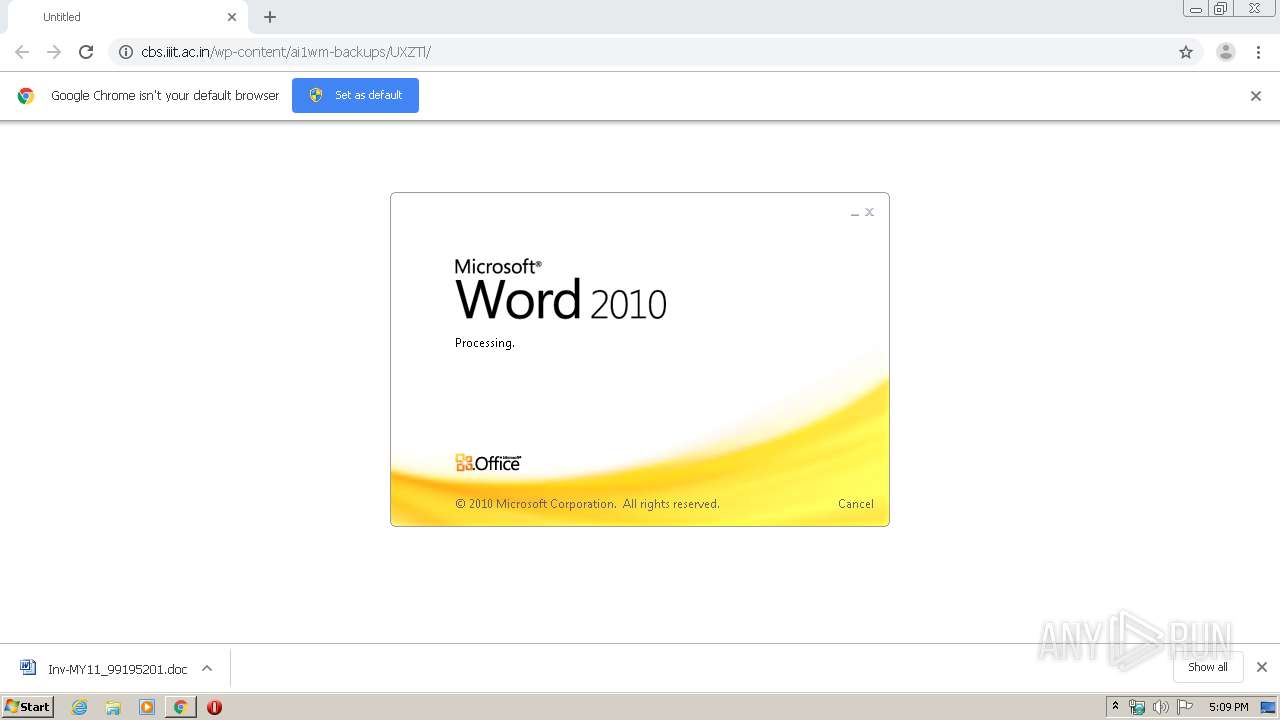View site information icon in address bar
The image size is (1280, 720).
coord(126,52)
